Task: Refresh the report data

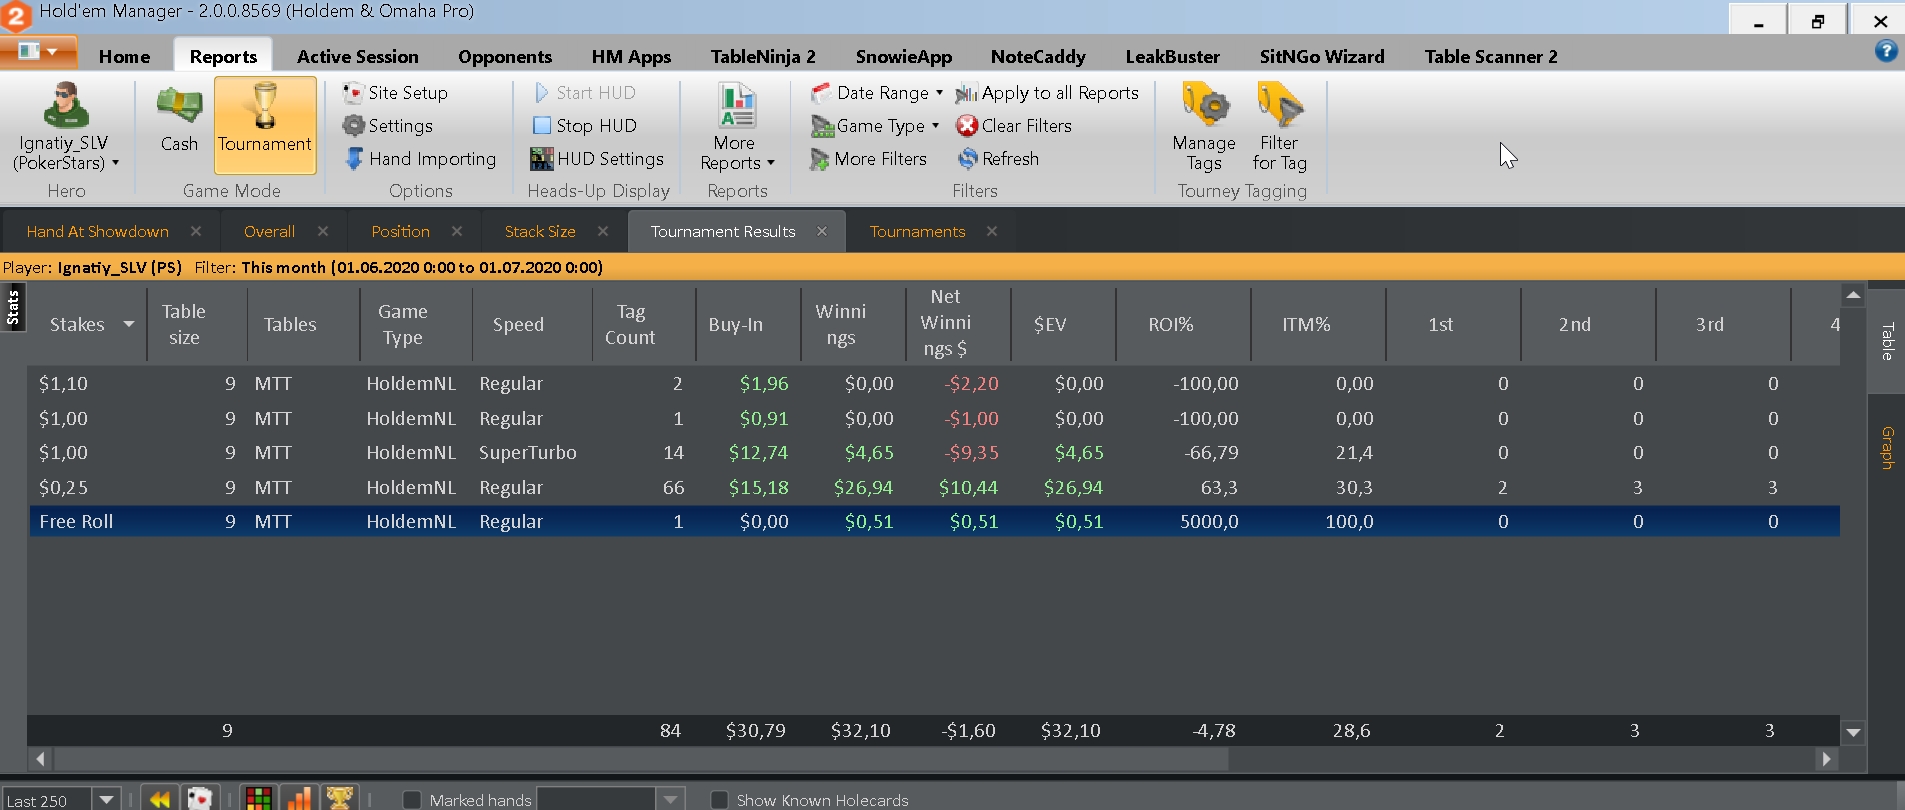Action: 999,159
